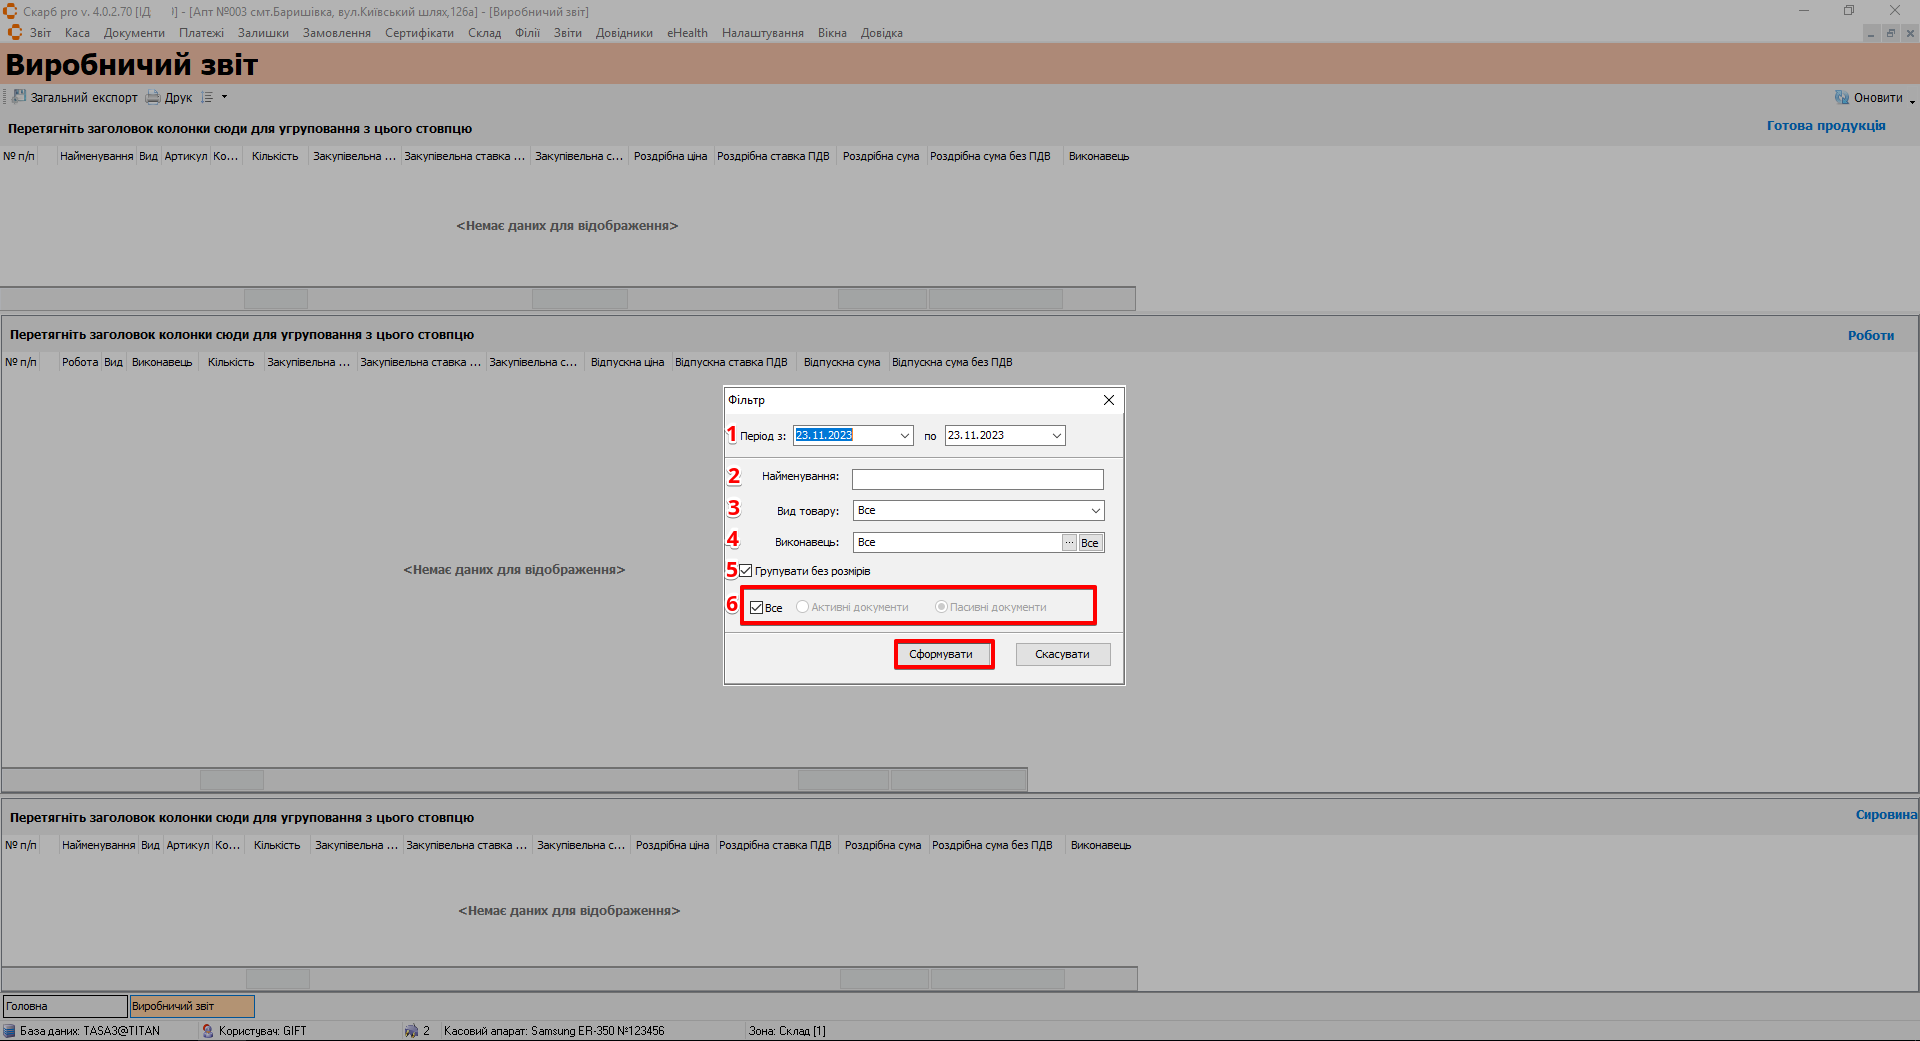Click the Загальний експорт save icon
Image resolution: width=1920 pixels, height=1041 pixels.
(x=19, y=97)
